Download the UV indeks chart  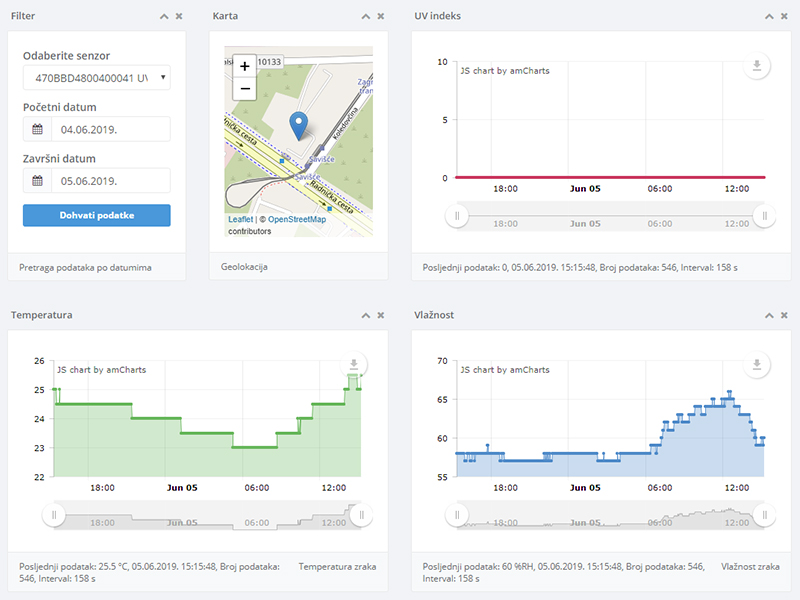click(x=757, y=67)
